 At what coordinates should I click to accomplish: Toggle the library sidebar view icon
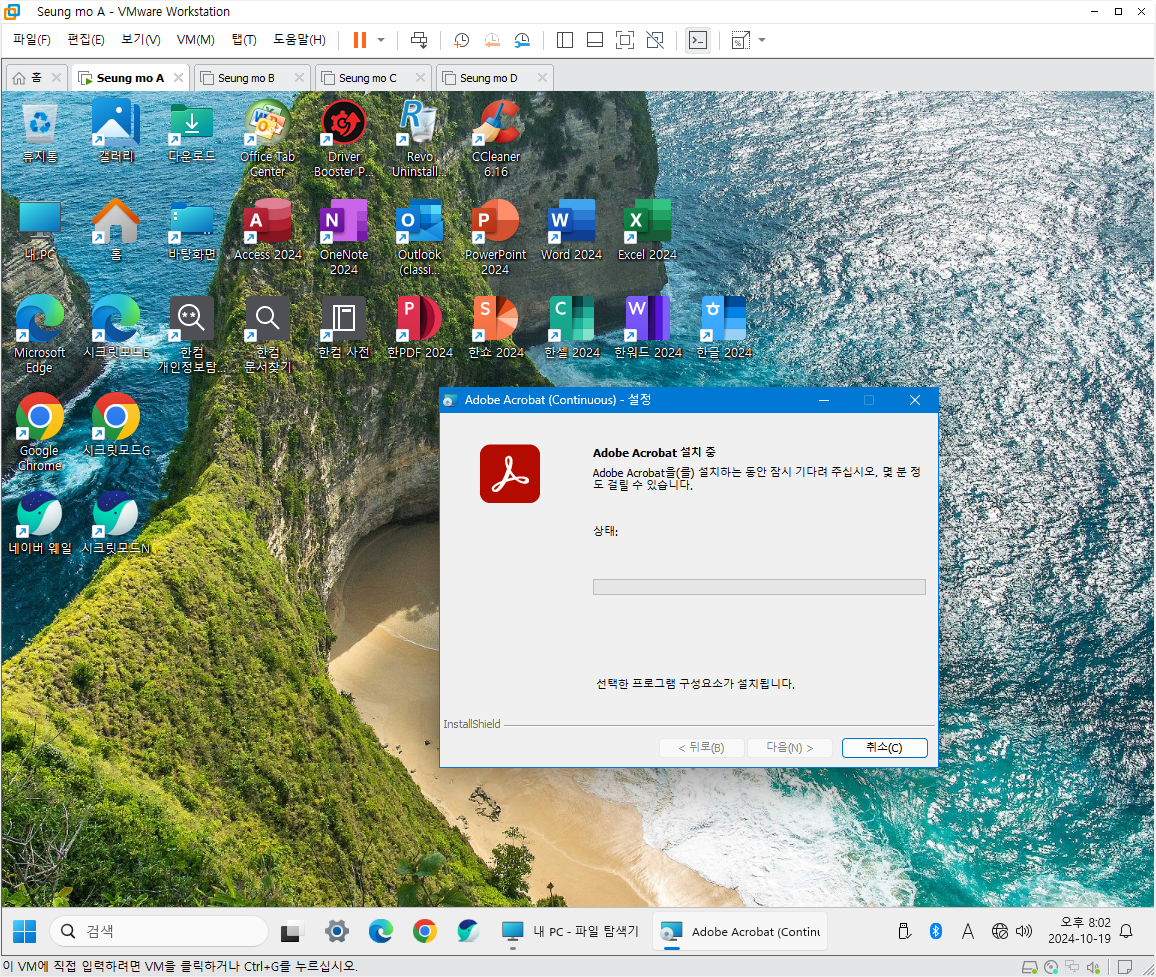(565, 40)
